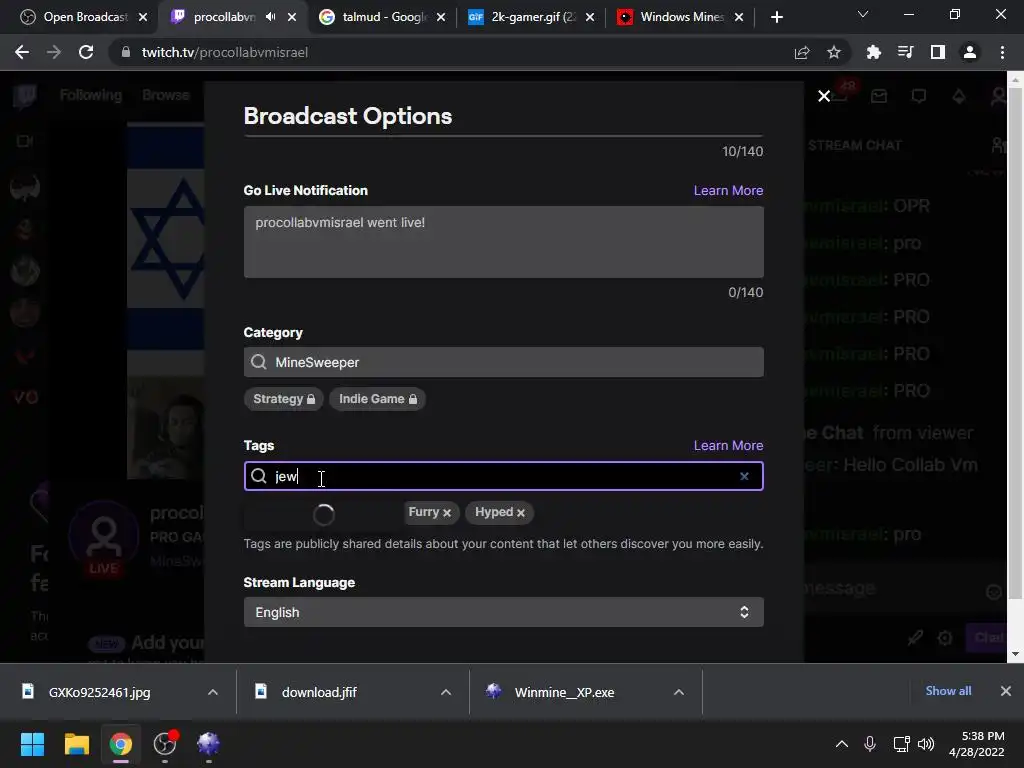Open OBS Studio from the taskbar
Screen dimensions: 1024x768
tap(165, 744)
